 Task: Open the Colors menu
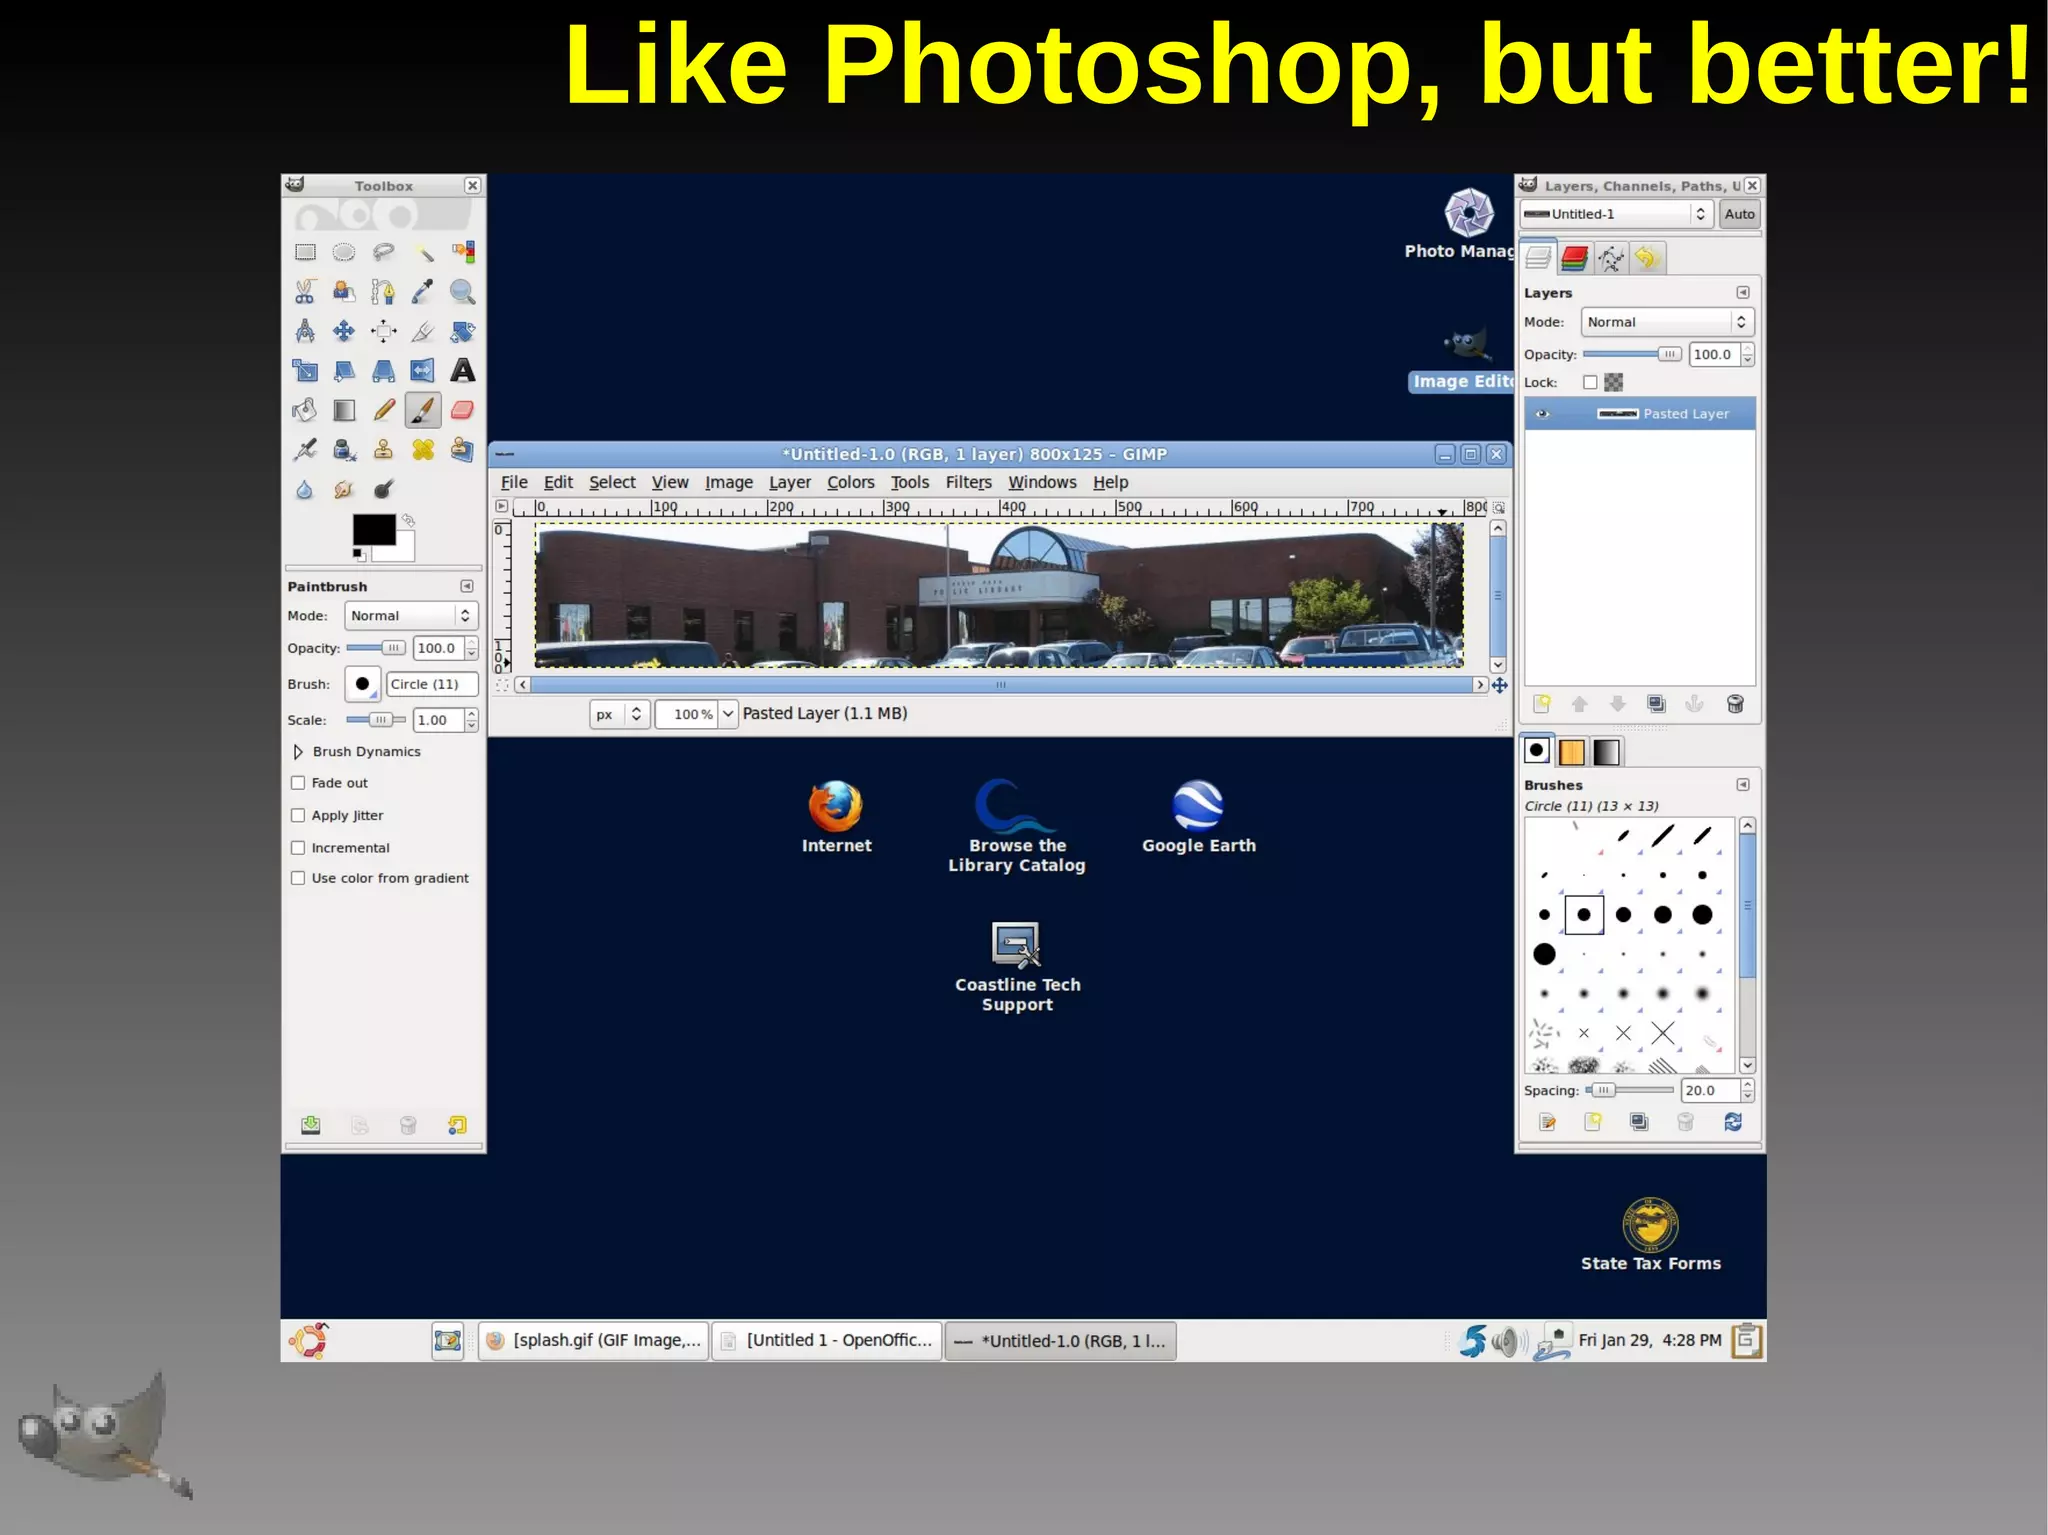[x=850, y=482]
